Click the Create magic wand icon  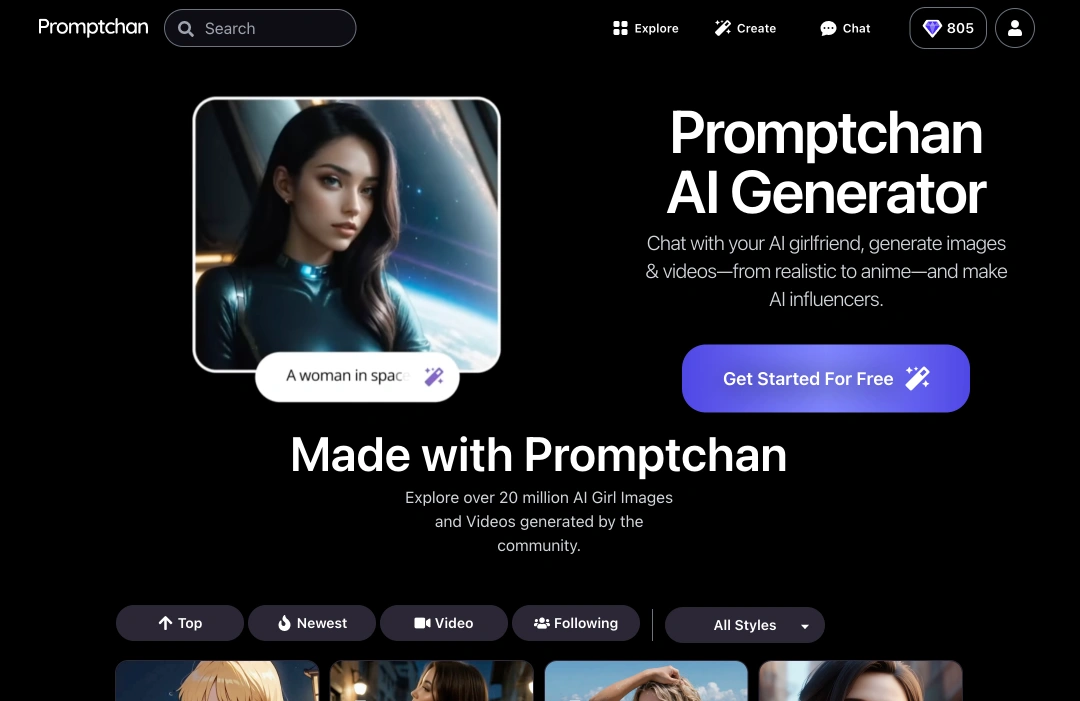(x=723, y=28)
